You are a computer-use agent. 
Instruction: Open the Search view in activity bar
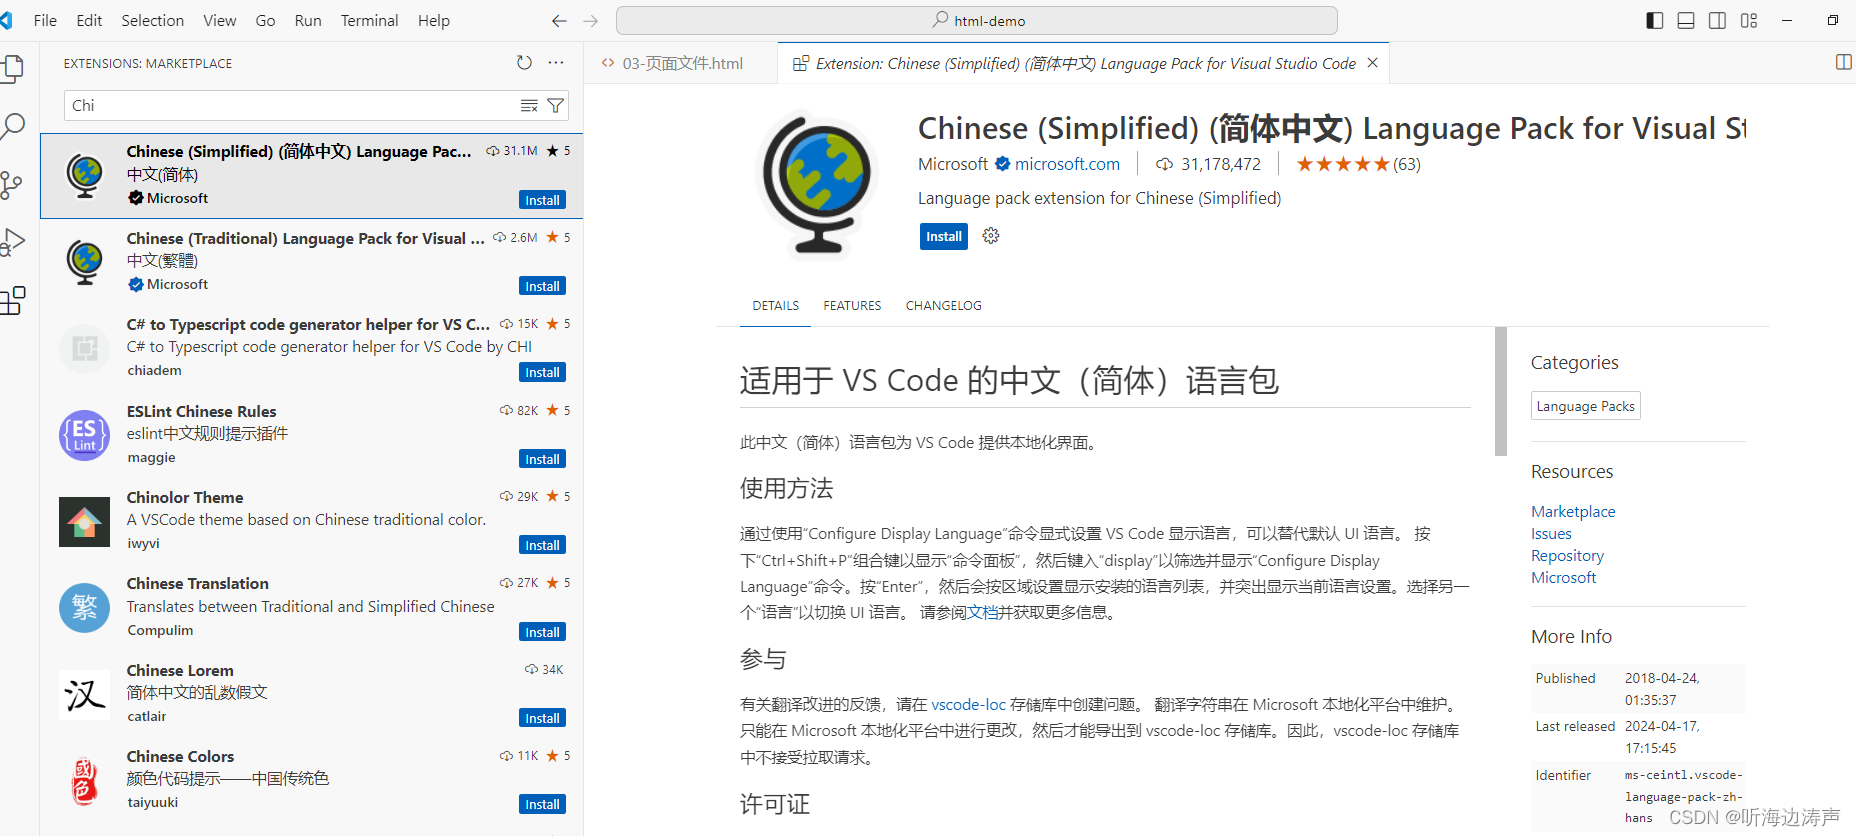[x=12, y=126]
